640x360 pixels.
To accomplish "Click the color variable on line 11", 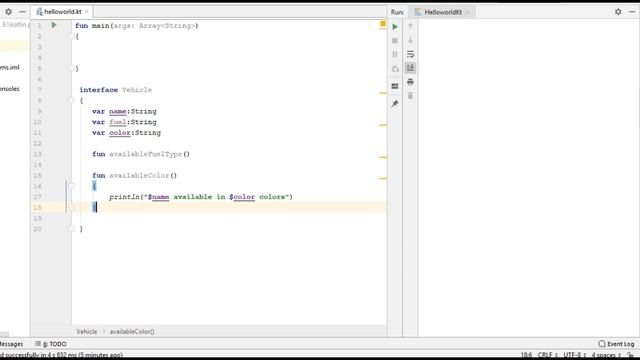I will coord(120,133).
